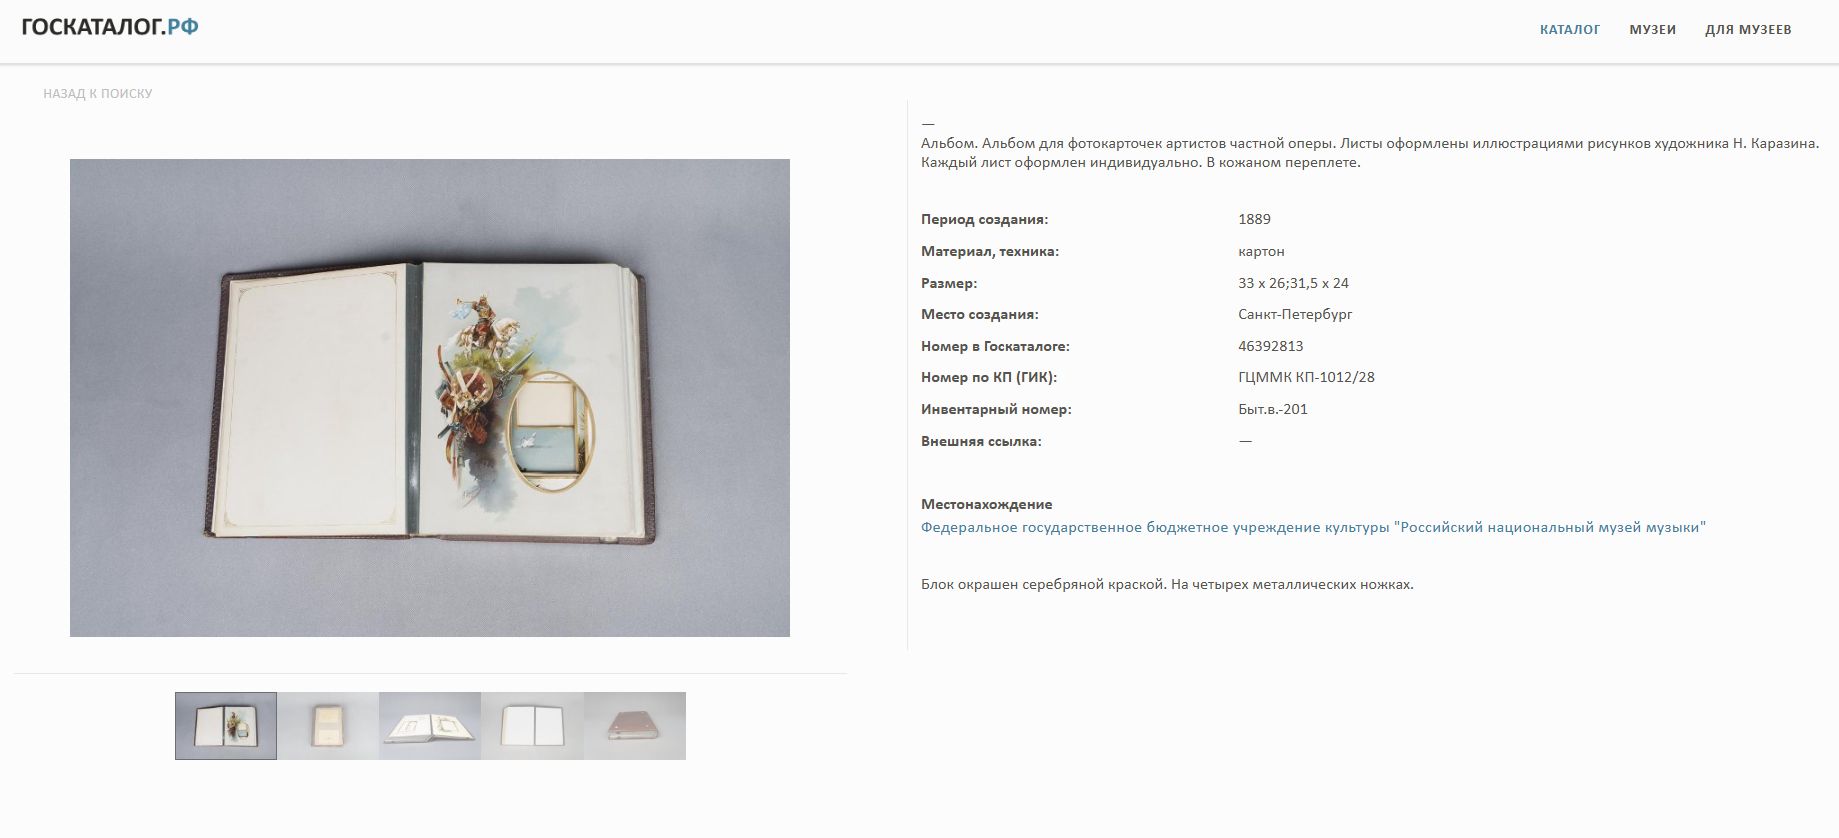Screen dimensions: 1839x838
Task: Click the ГОСКАТАЛОГ.РФ site logo
Action: click(110, 27)
